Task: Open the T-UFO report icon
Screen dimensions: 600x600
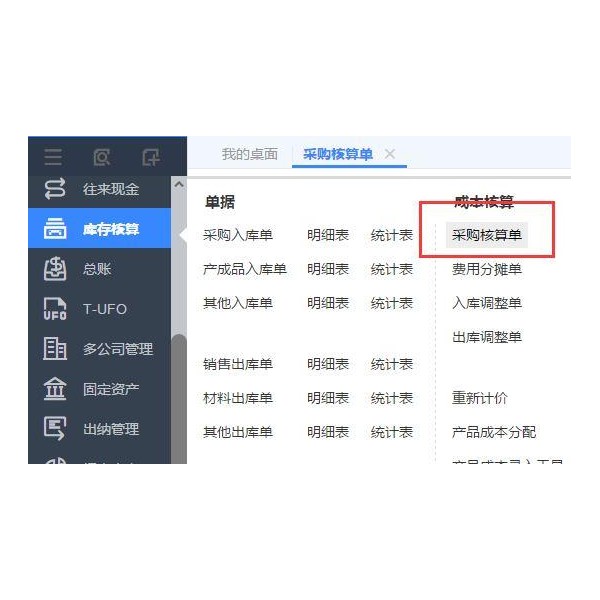Action: (x=55, y=308)
